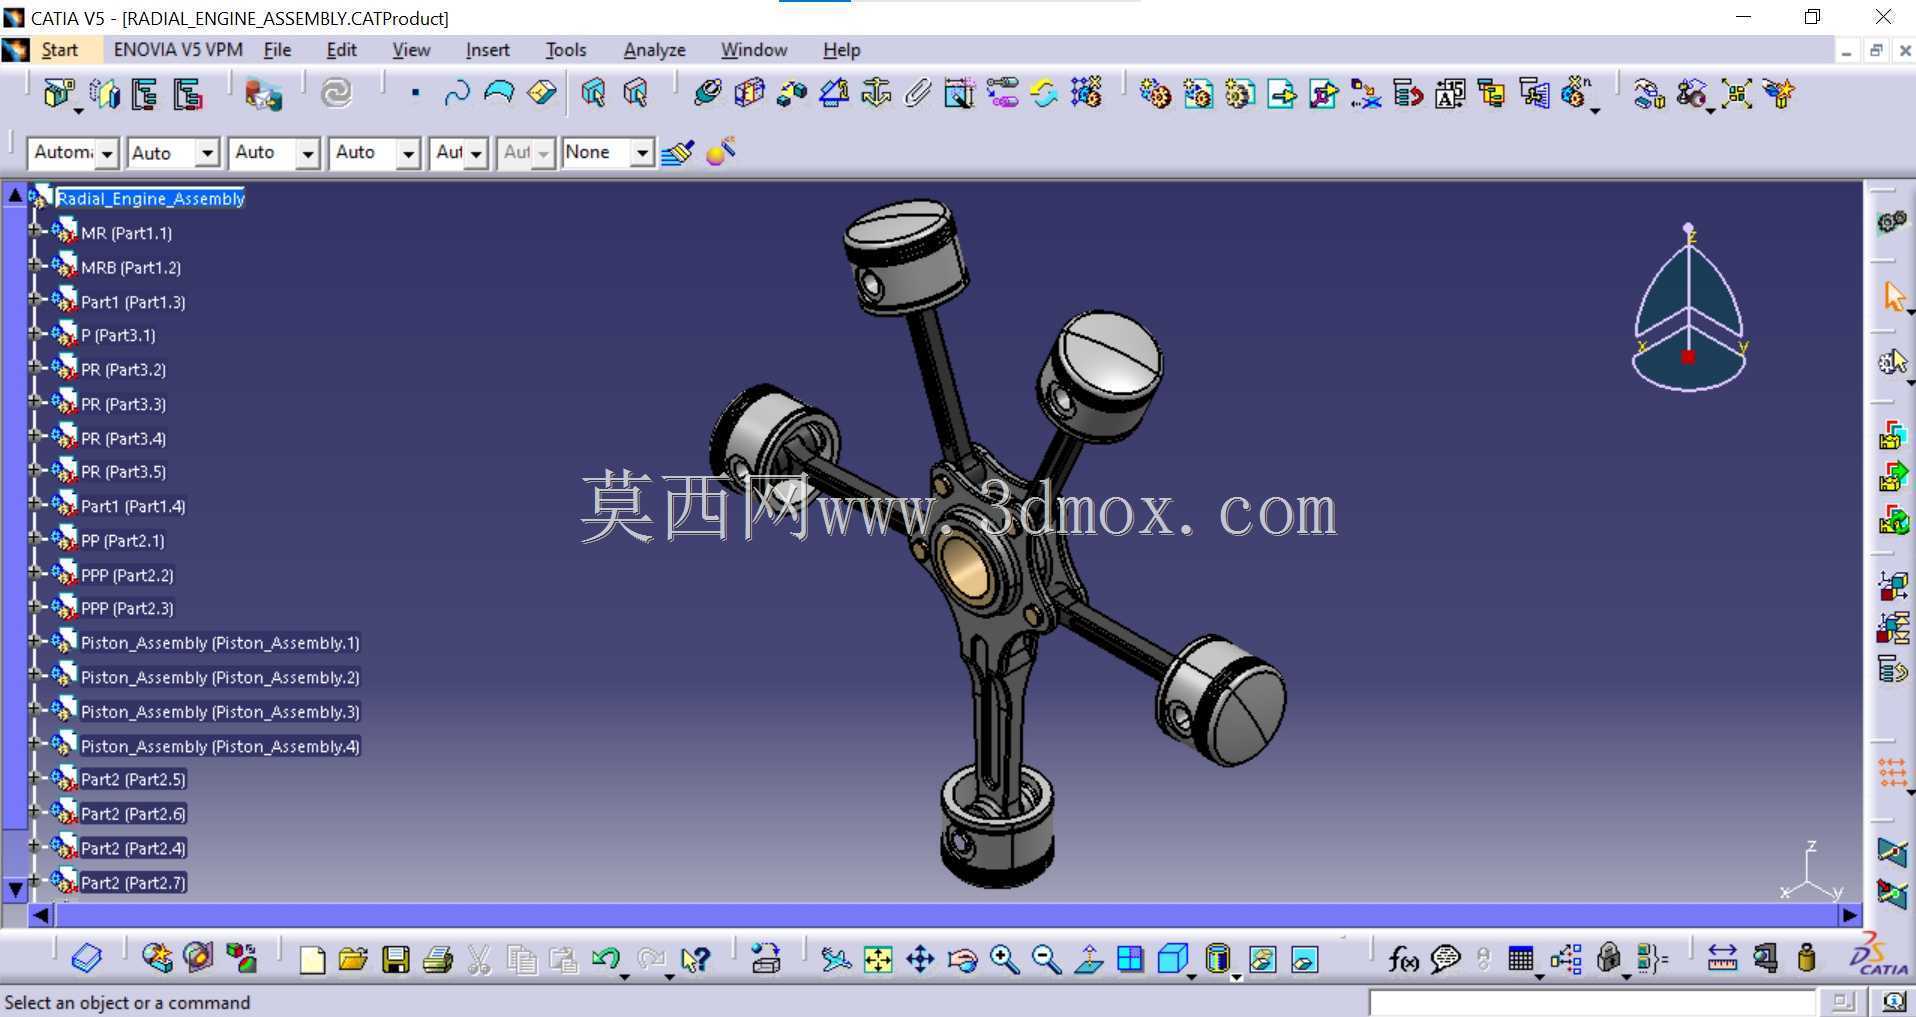
Task: Click the New document icon
Action: pyautogui.click(x=312, y=960)
